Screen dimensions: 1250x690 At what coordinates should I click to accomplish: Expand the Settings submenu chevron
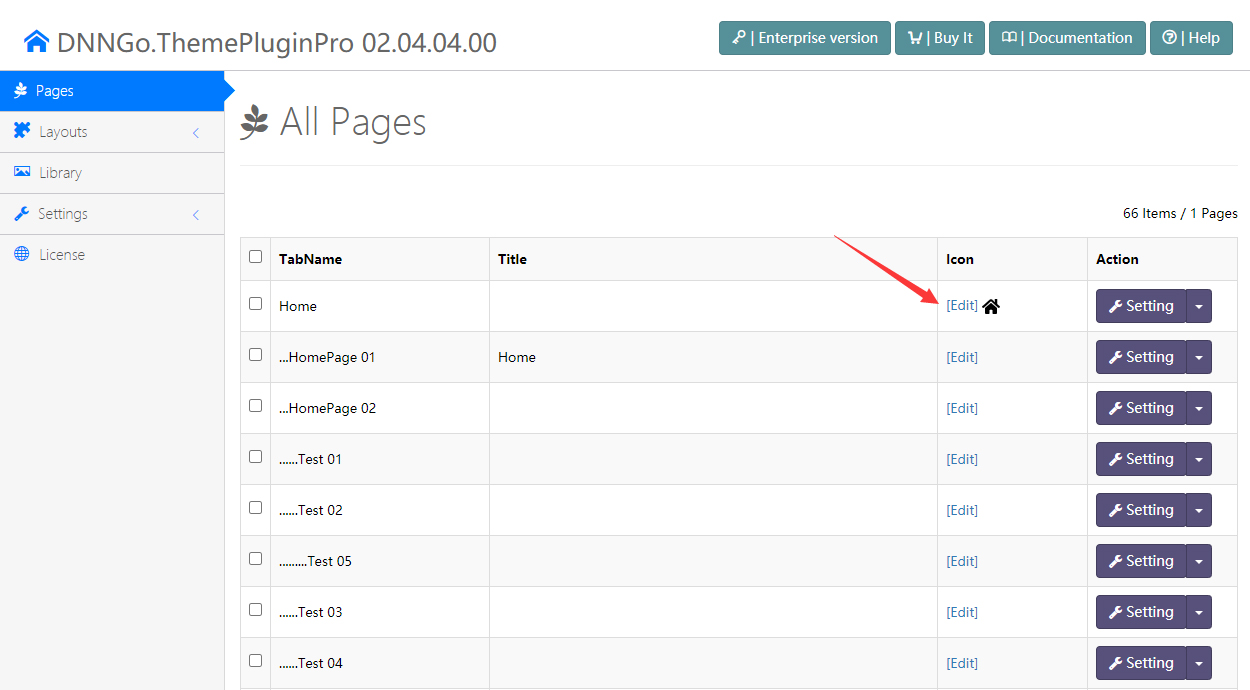point(196,214)
